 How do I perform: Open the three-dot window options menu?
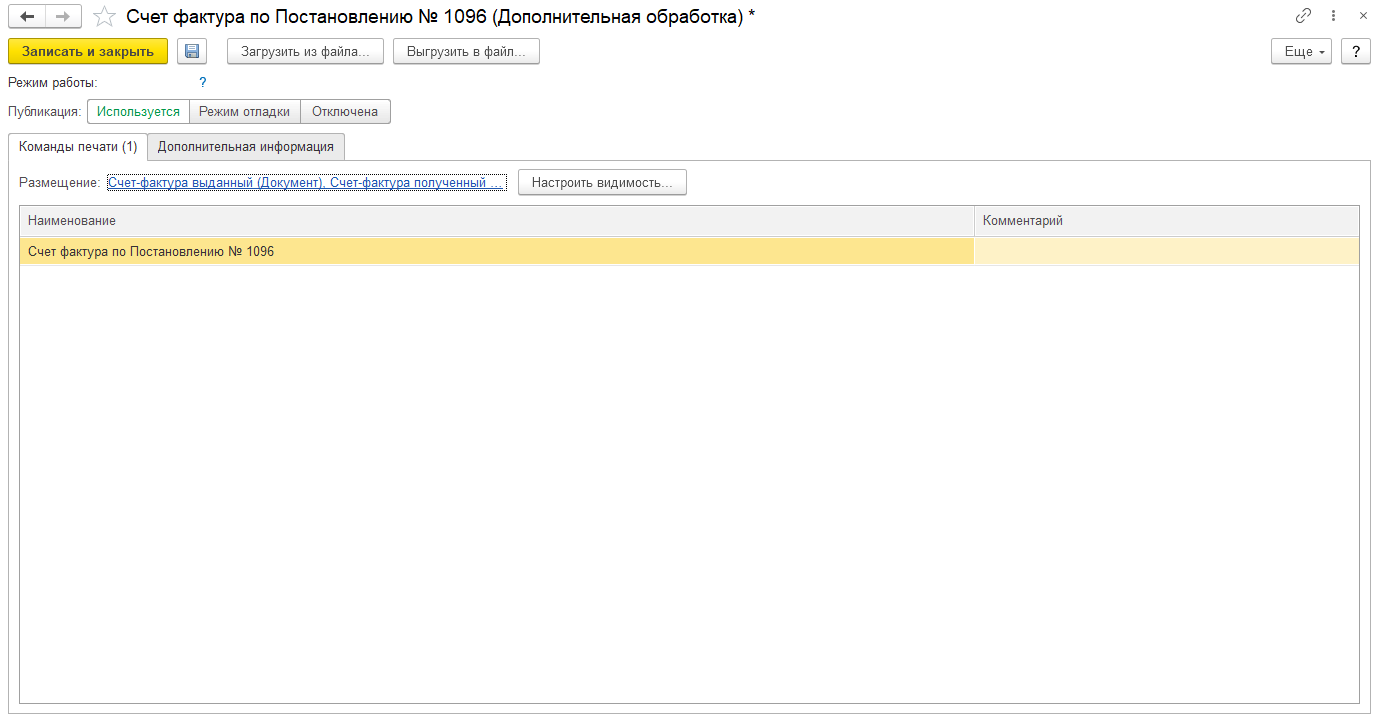(1333, 16)
